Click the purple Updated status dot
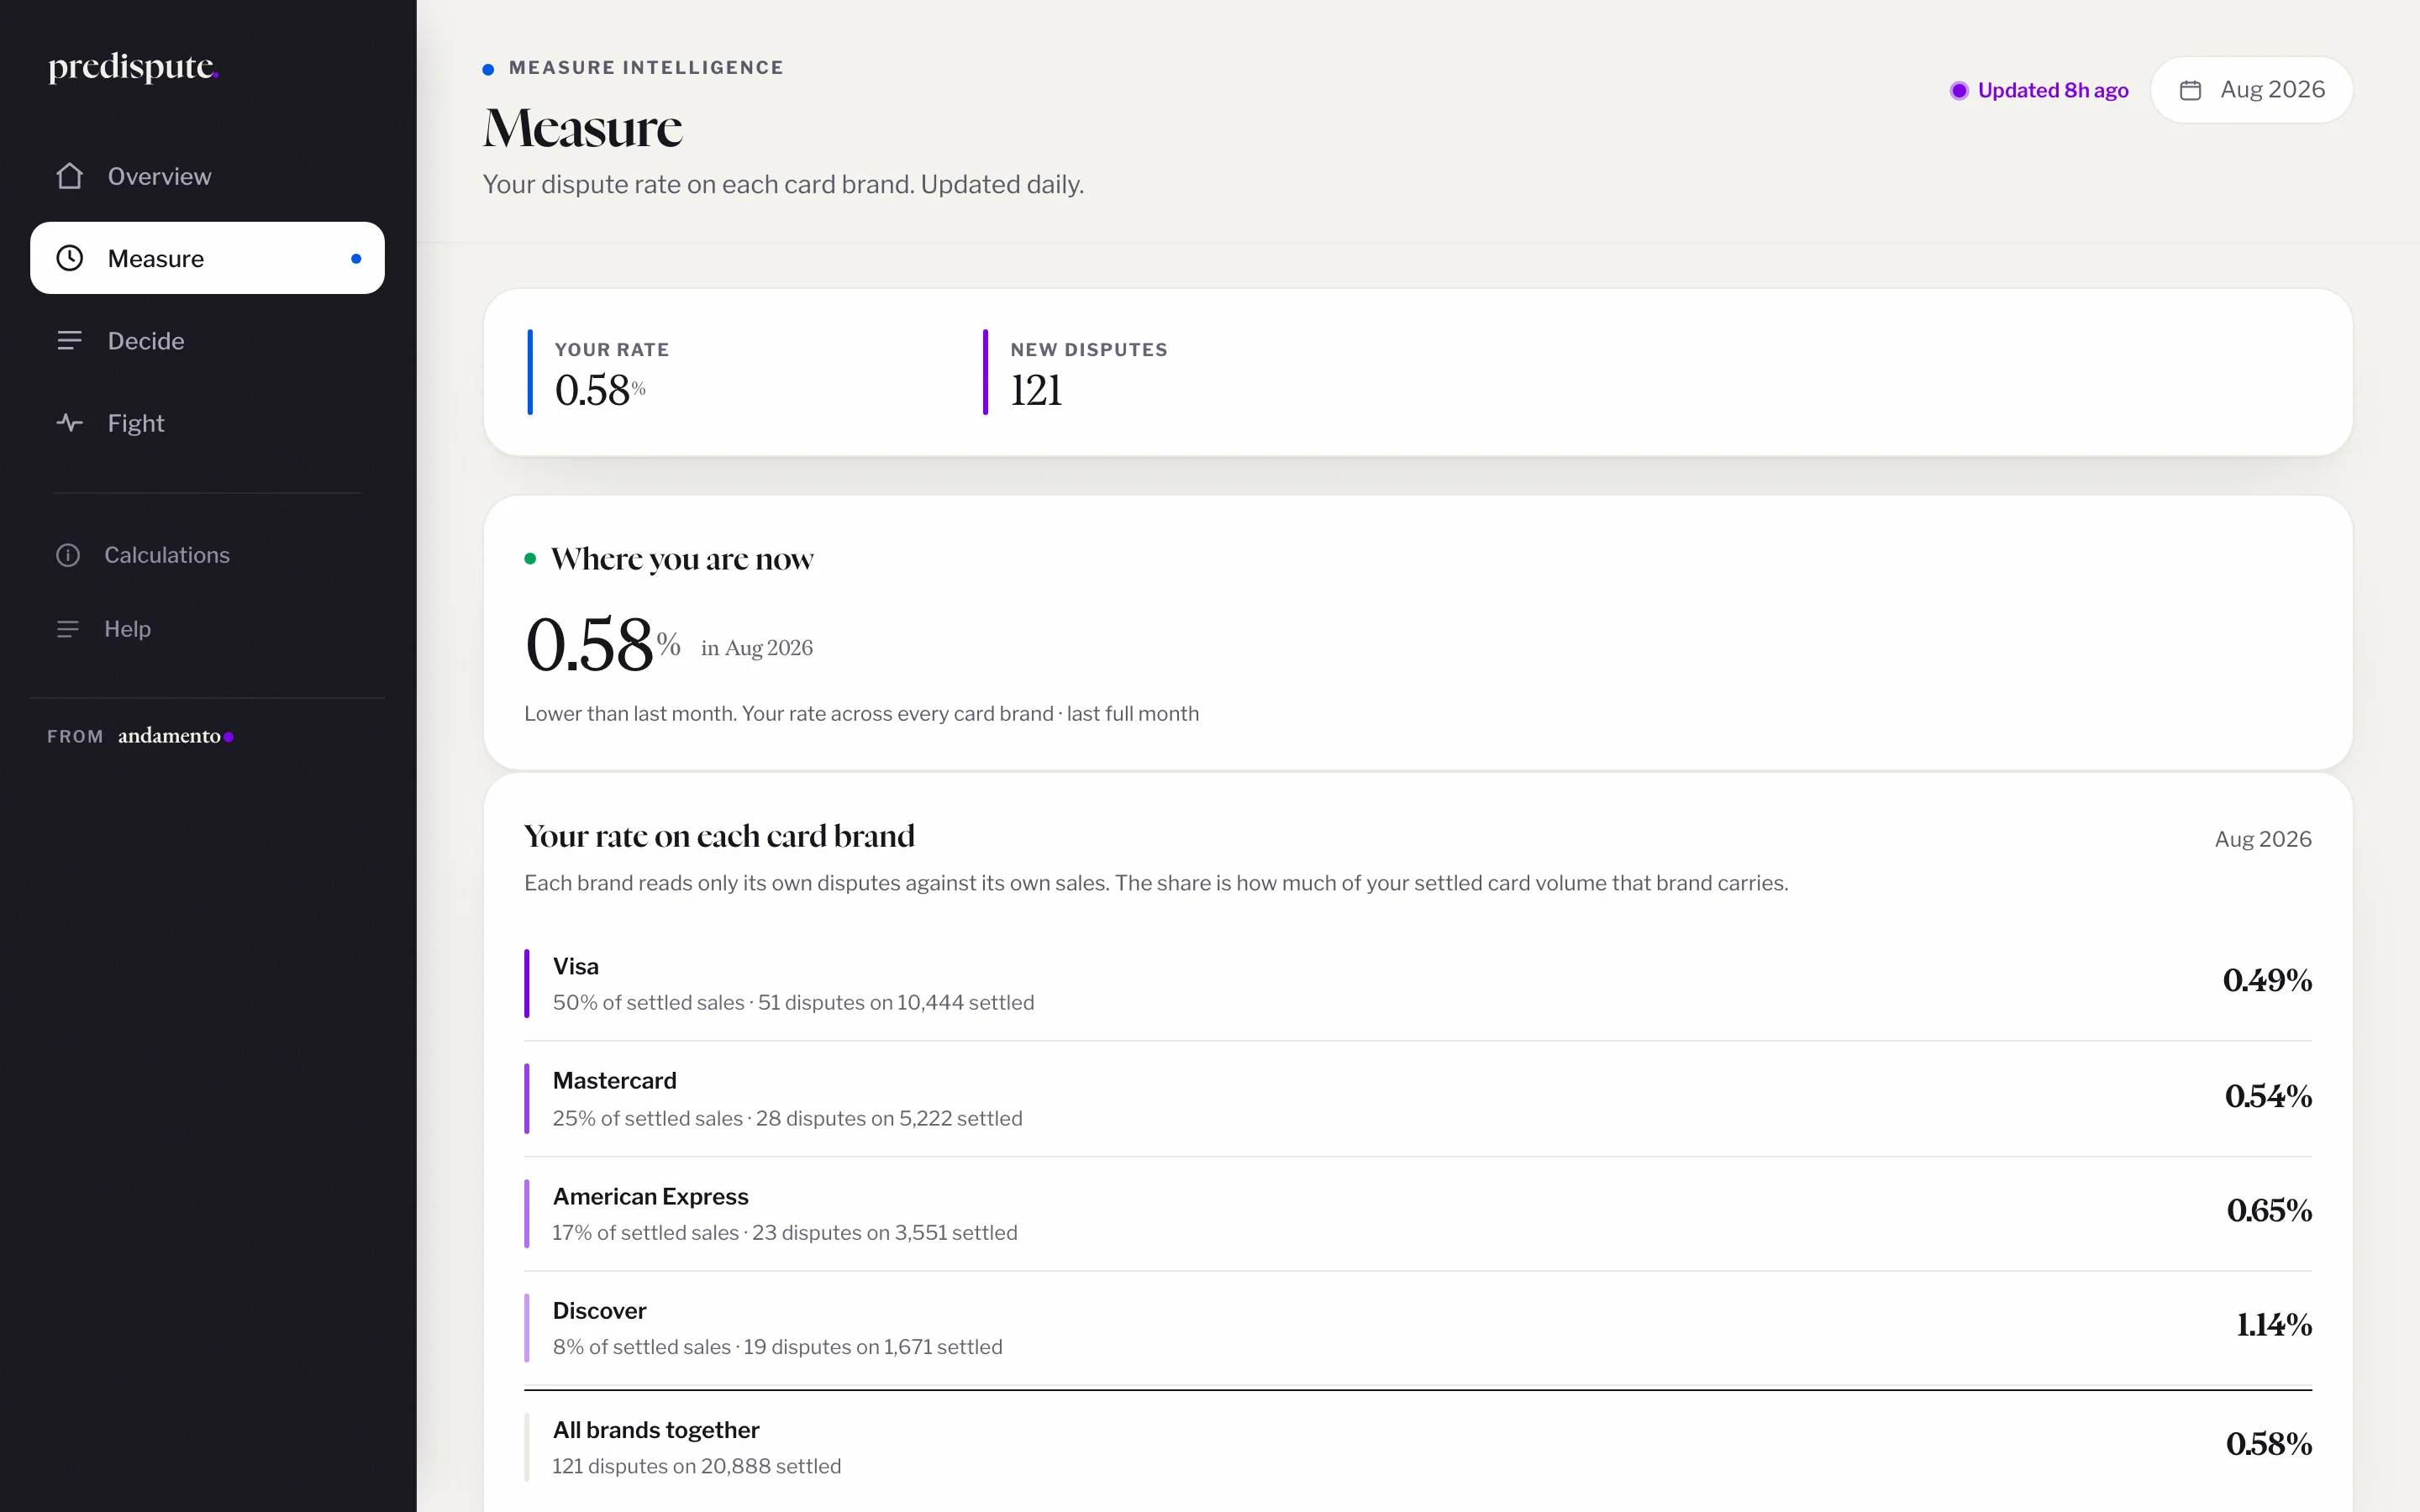This screenshot has height=1512, width=2420. tap(1959, 90)
